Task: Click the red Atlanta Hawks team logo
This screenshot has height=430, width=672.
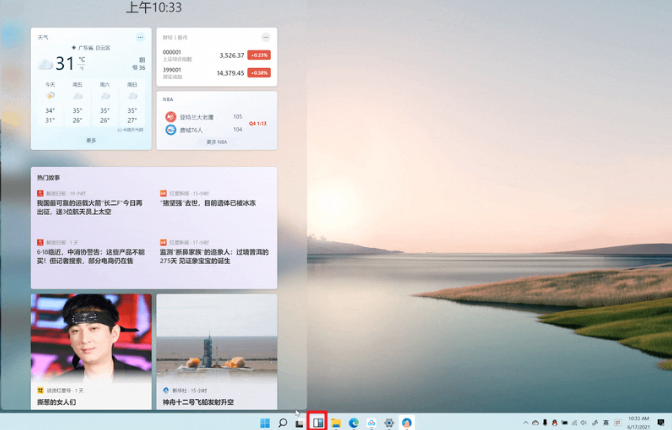Action: tap(171, 117)
